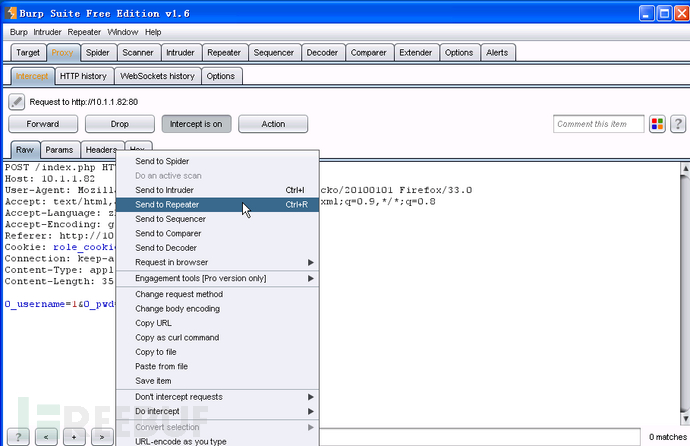This screenshot has width=690, height=446.
Task: Choose Paste from file option
Action: (217, 366)
